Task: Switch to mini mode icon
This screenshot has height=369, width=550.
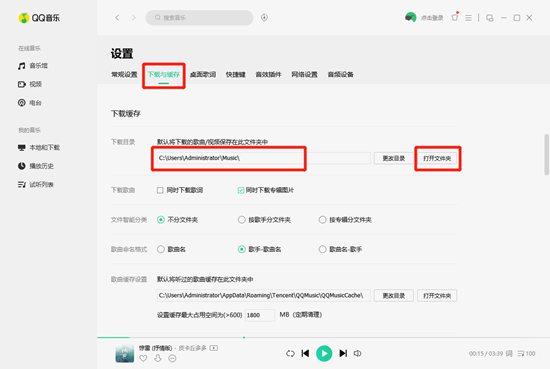Action: 490,18
